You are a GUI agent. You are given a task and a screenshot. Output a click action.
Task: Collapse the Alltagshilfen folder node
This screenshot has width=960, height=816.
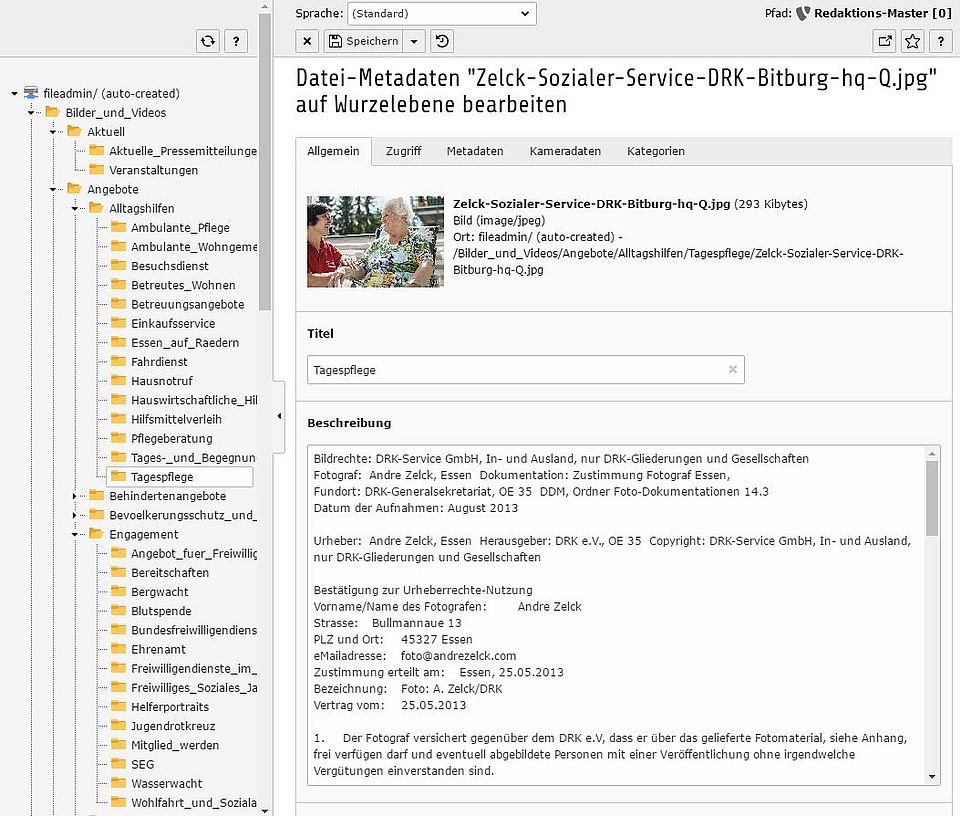pos(75,209)
